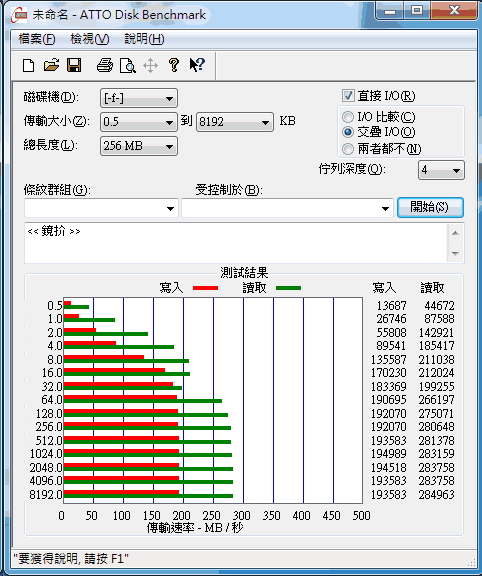This screenshot has height=576, width=482.
Task: Click write value 135587 in results
Action: [389, 360]
